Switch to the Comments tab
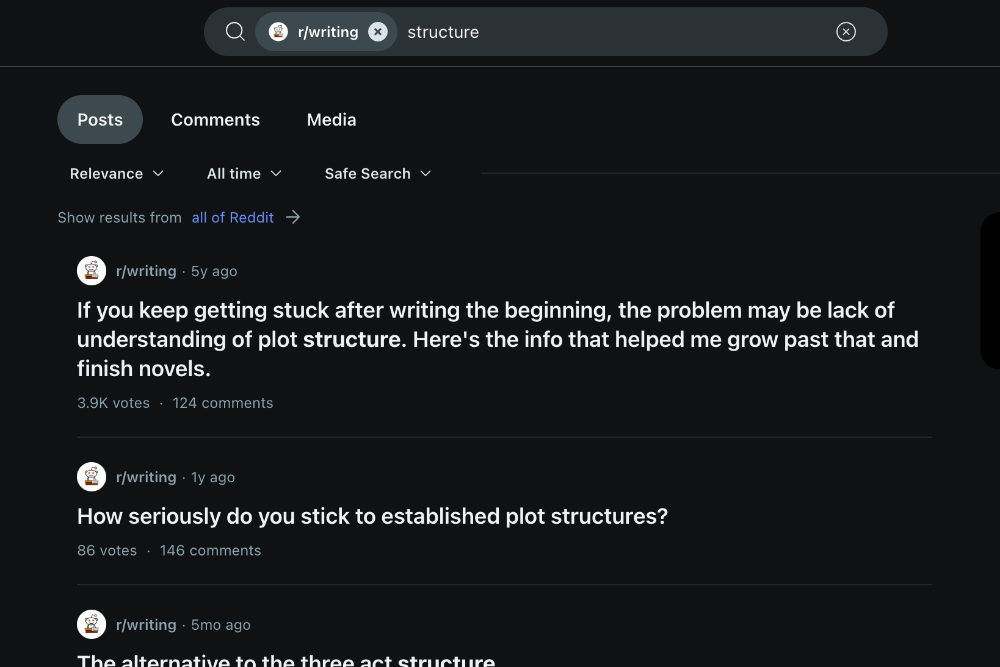 [x=215, y=120]
